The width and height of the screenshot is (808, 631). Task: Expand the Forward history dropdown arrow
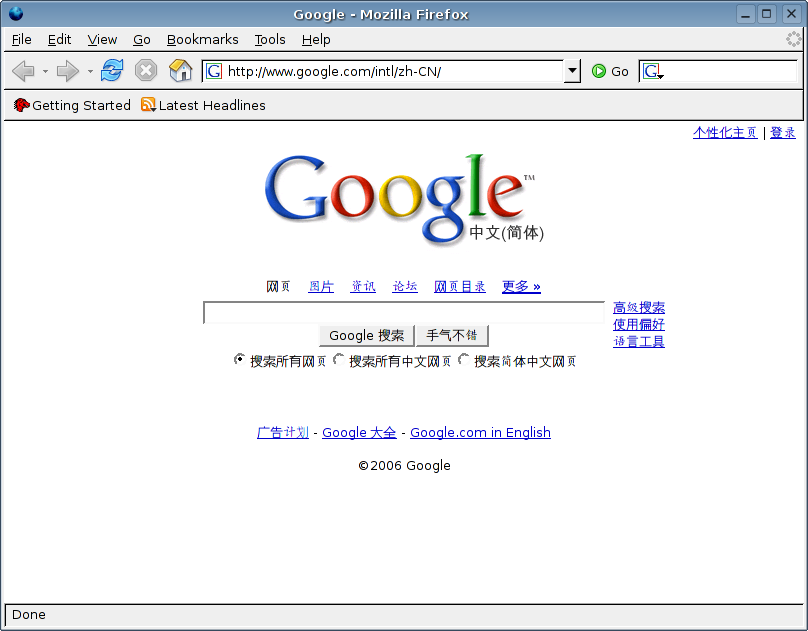click(x=90, y=71)
